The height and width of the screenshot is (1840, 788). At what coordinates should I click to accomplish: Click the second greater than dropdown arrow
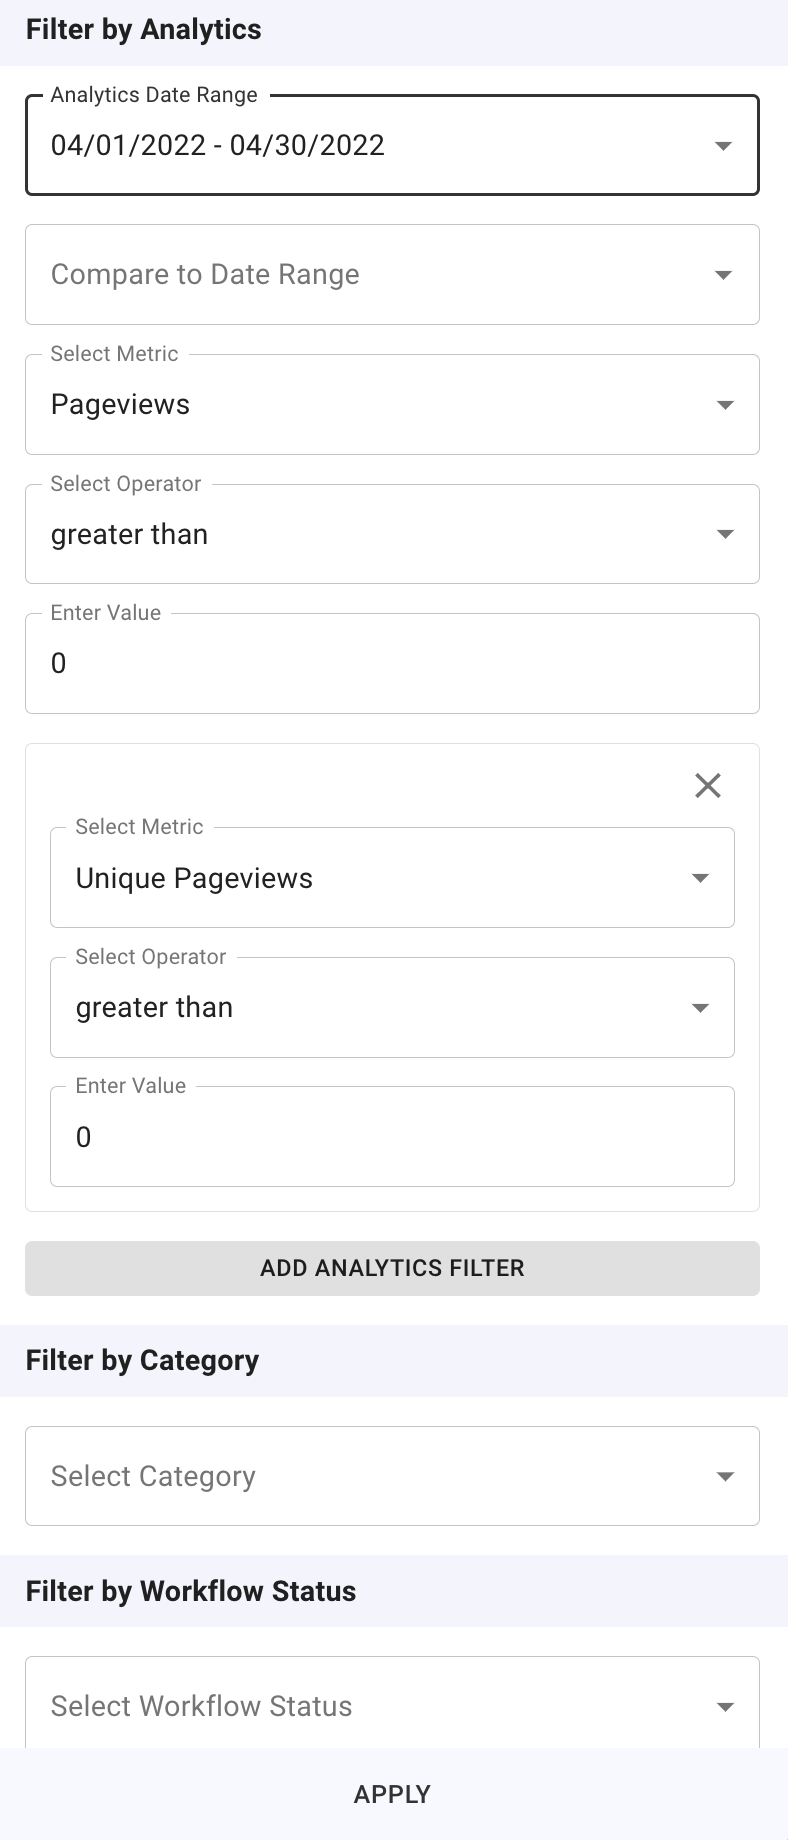pos(700,1008)
